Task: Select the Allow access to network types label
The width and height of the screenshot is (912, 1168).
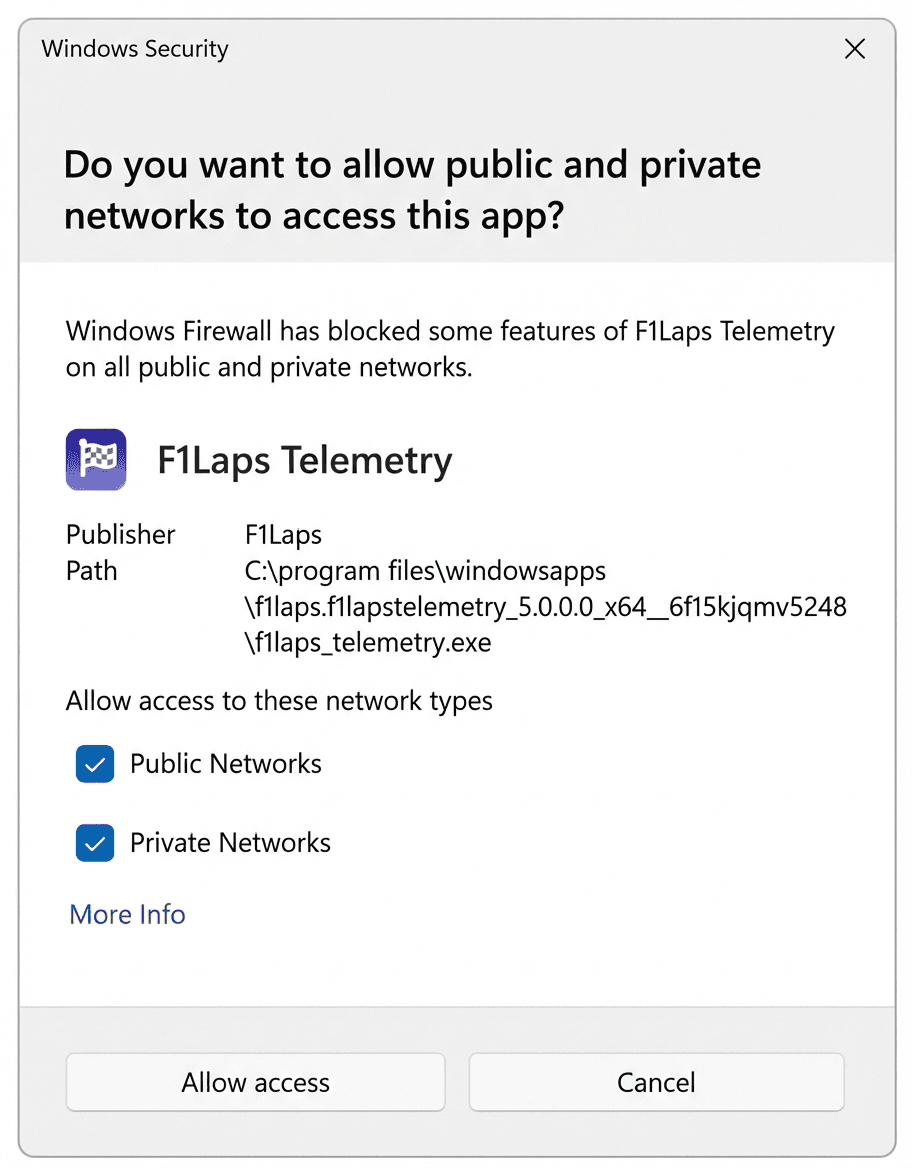Action: 278,700
